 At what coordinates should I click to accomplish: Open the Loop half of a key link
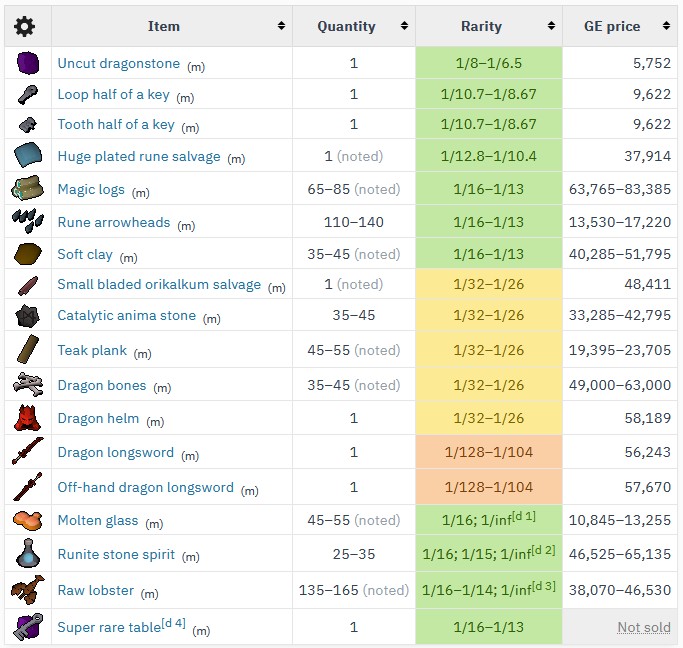(113, 94)
